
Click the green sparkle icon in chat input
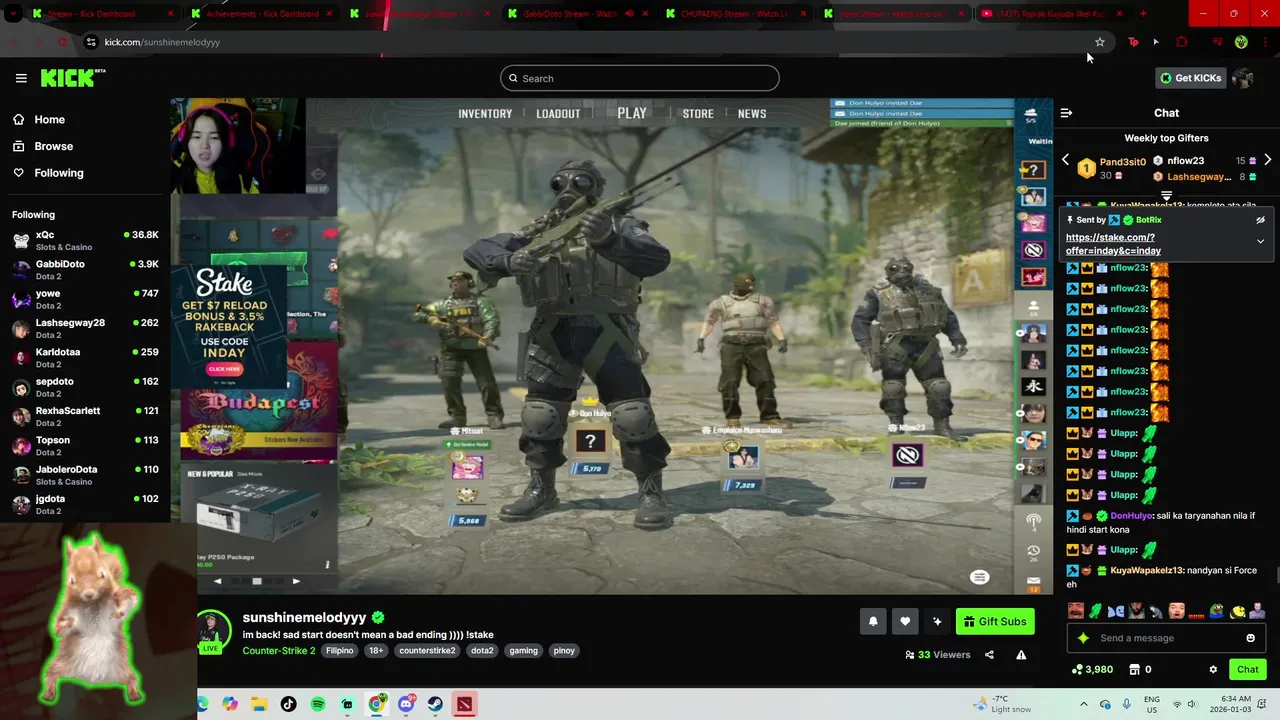[1082, 638]
